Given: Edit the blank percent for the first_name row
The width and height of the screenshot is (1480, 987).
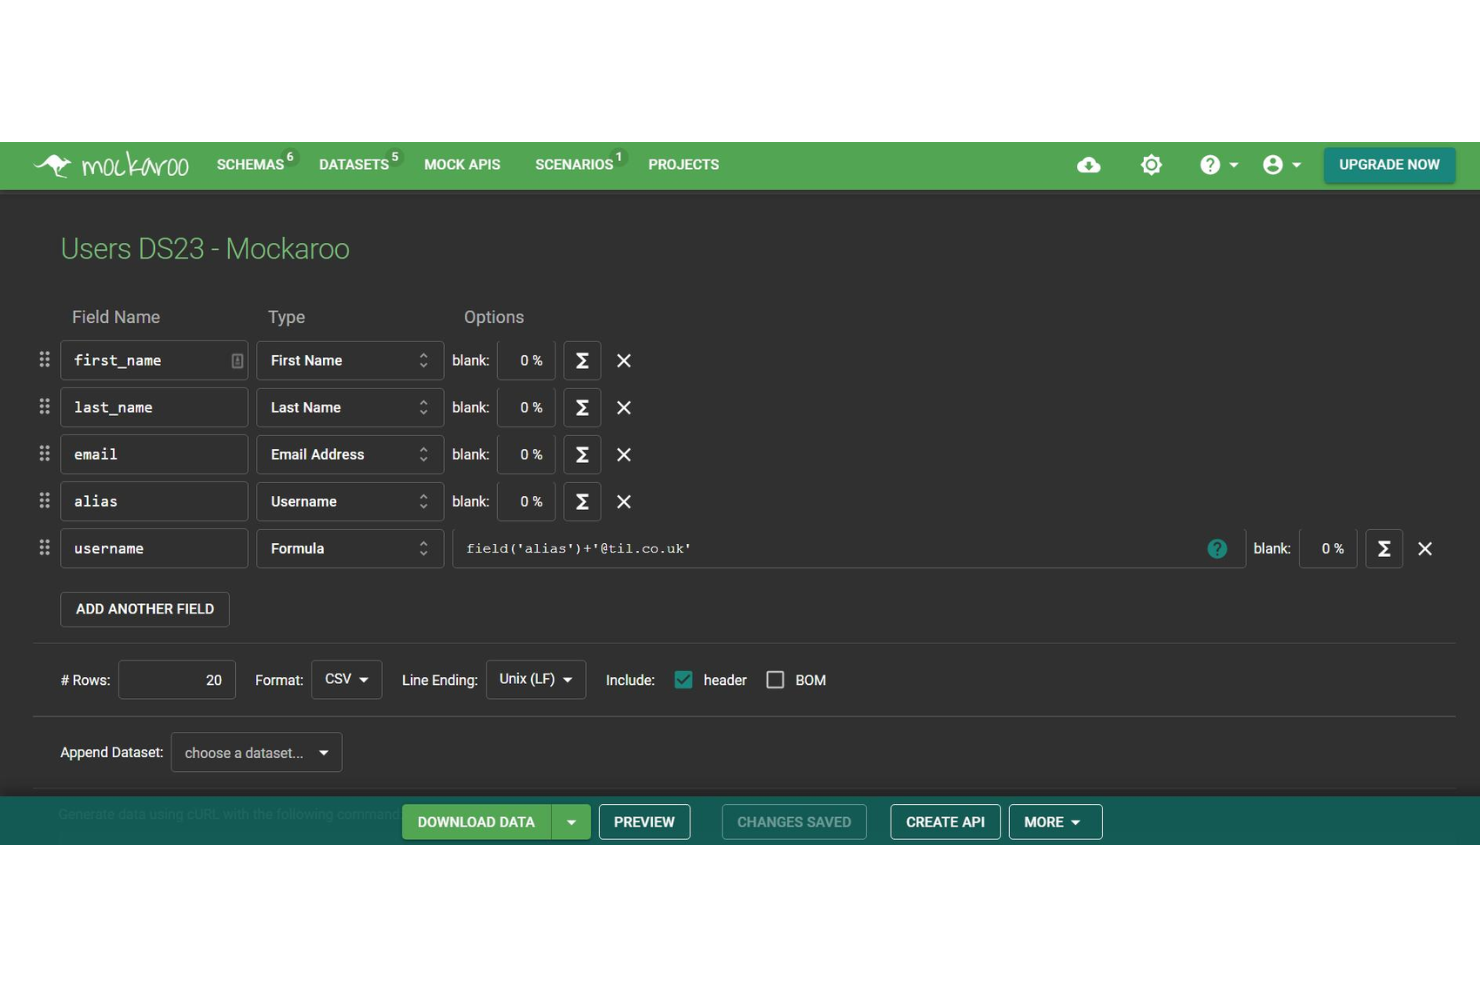Looking at the screenshot, I should (x=527, y=361).
